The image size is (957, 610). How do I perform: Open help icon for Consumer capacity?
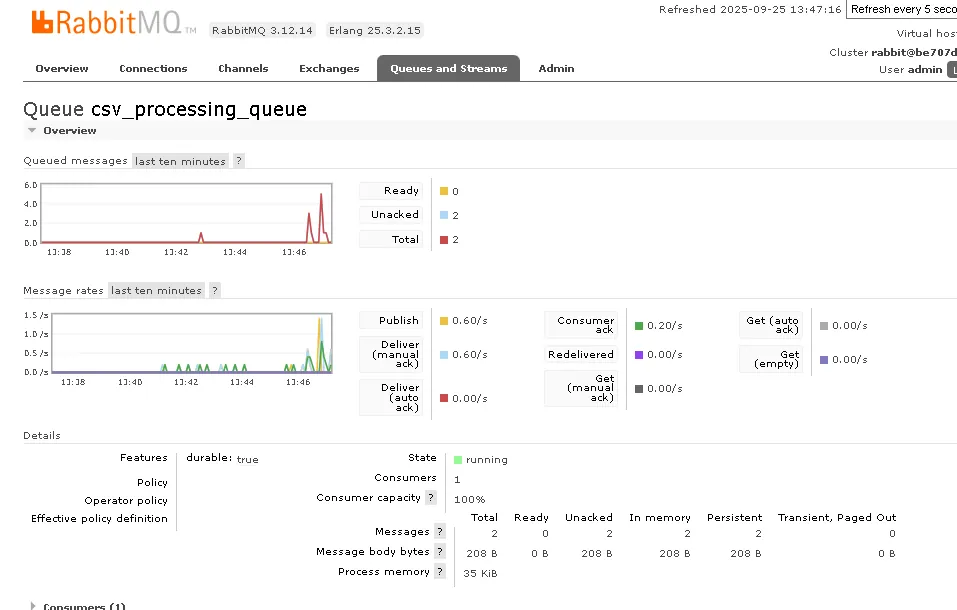[x=431, y=497]
